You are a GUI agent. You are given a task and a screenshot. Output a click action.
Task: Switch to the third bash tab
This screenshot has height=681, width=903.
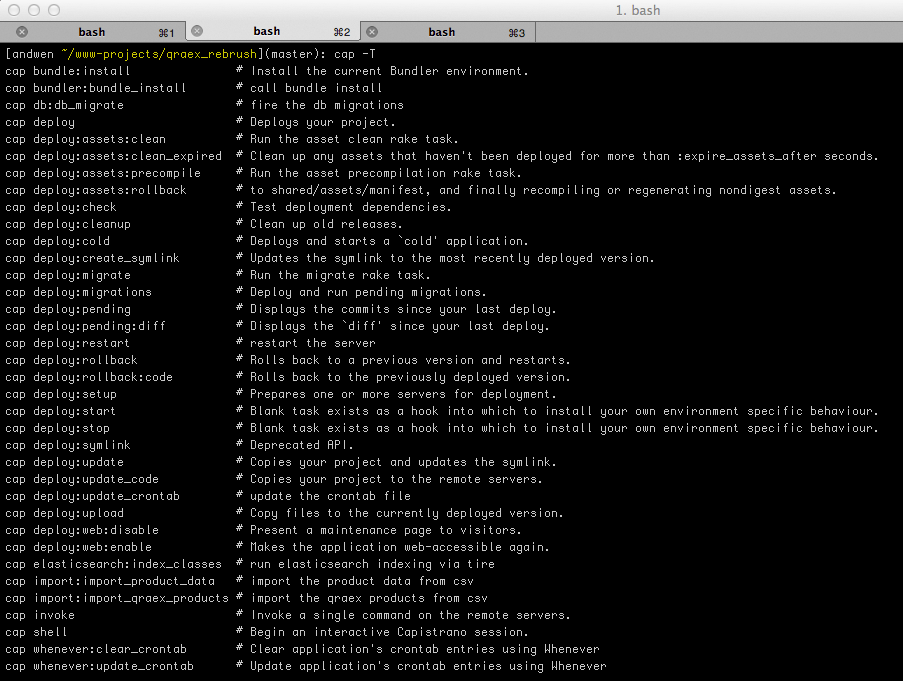pos(441,31)
